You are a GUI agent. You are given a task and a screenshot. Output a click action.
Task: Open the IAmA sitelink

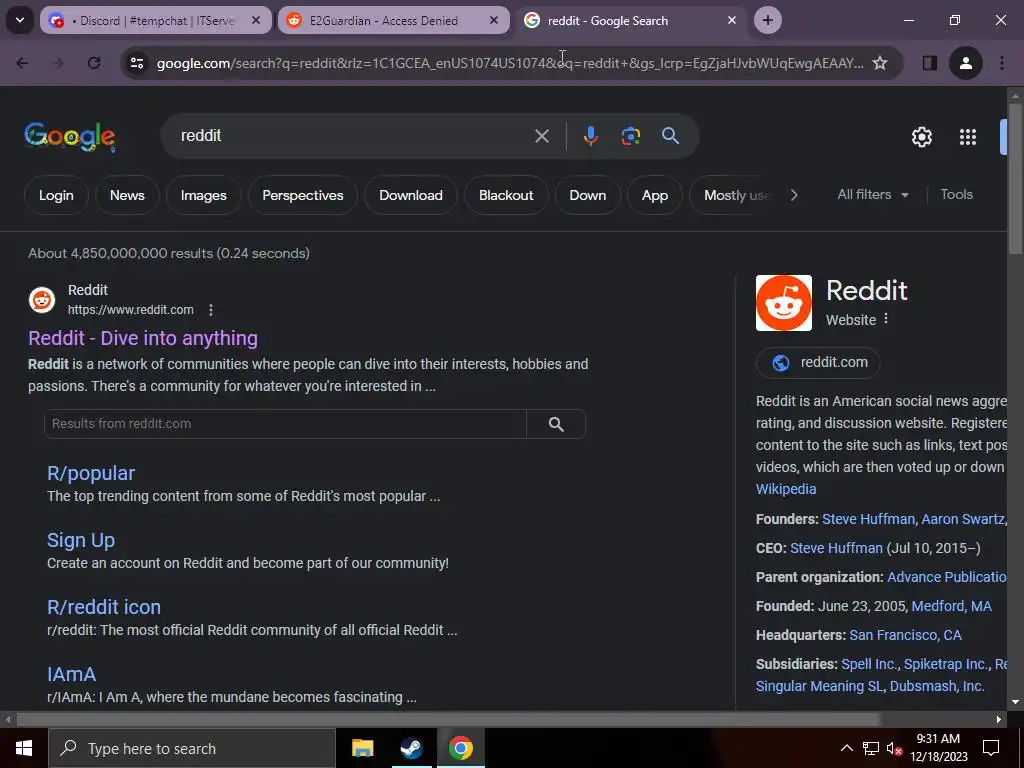pyautogui.click(x=72, y=674)
